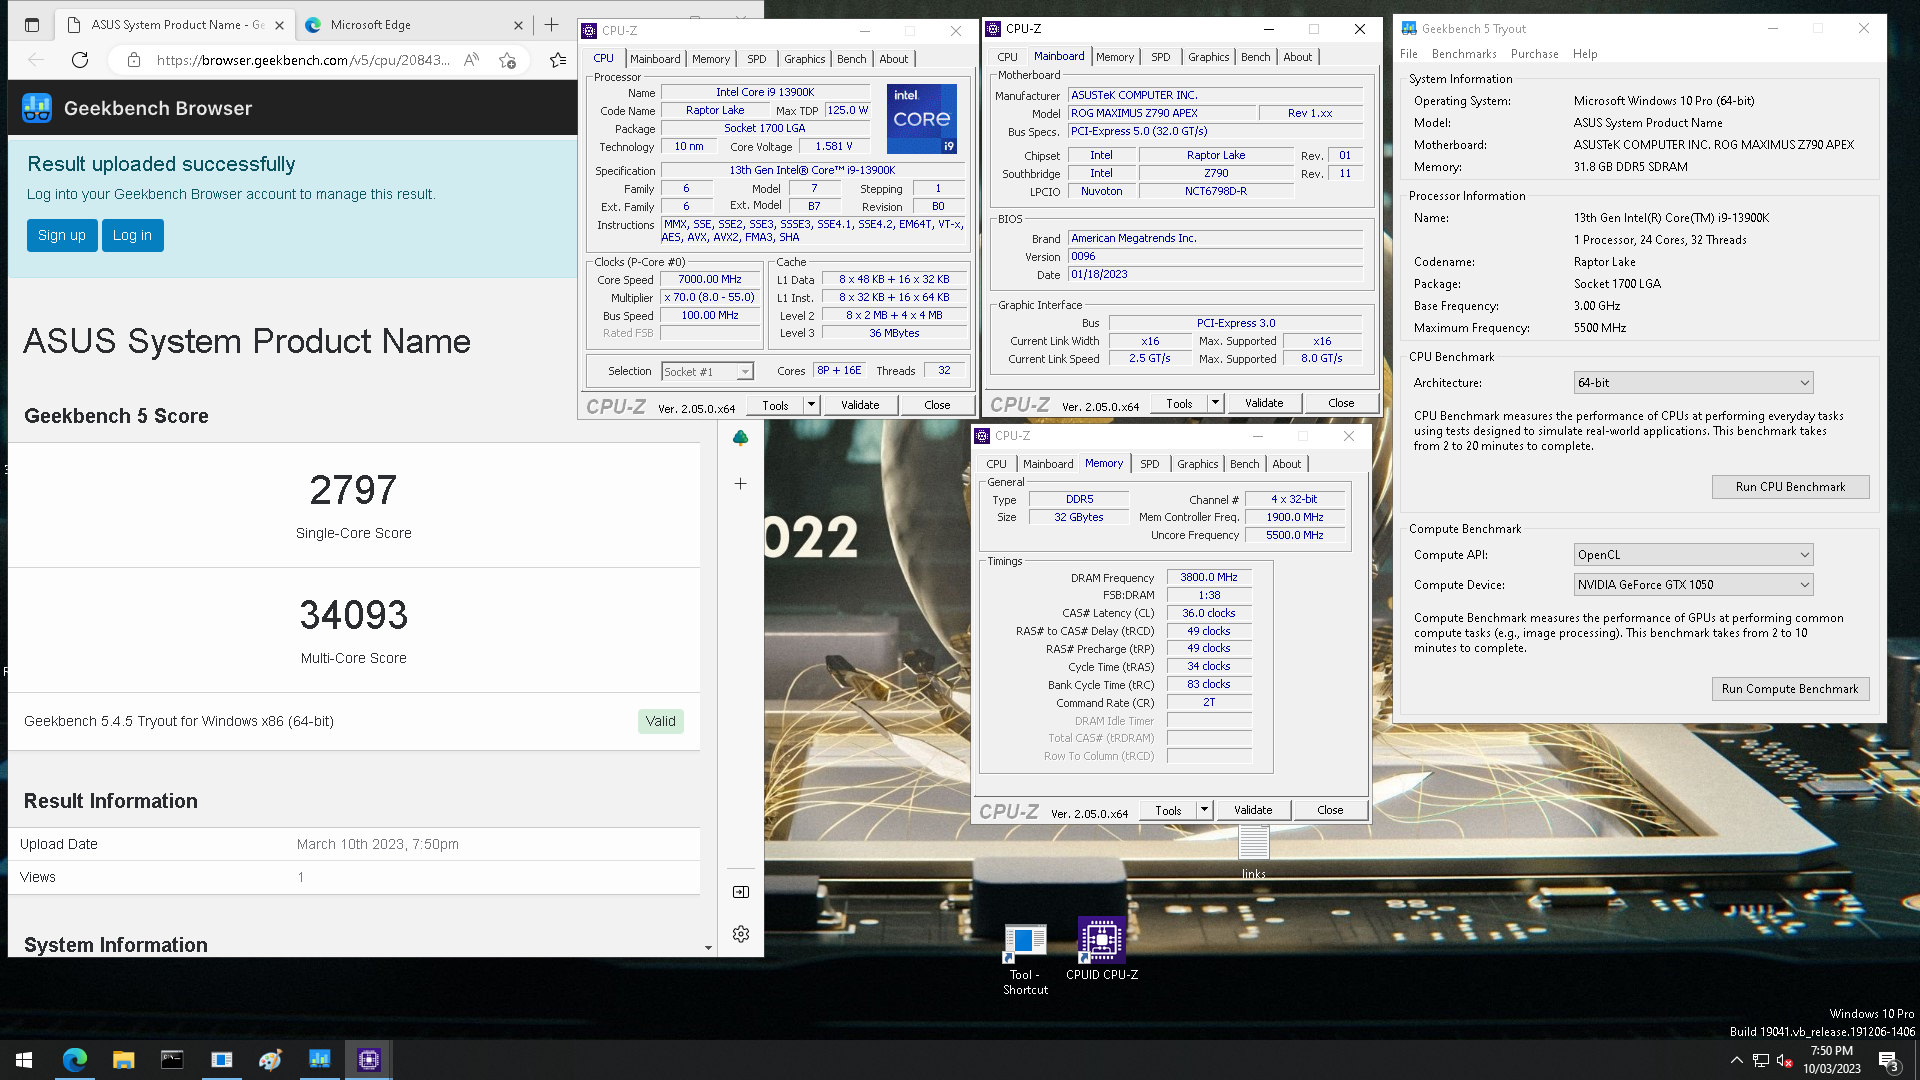This screenshot has height=1080, width=1920.
Task: Click the scroll down arrow on Geekbench page
Action: click(708, 948)
